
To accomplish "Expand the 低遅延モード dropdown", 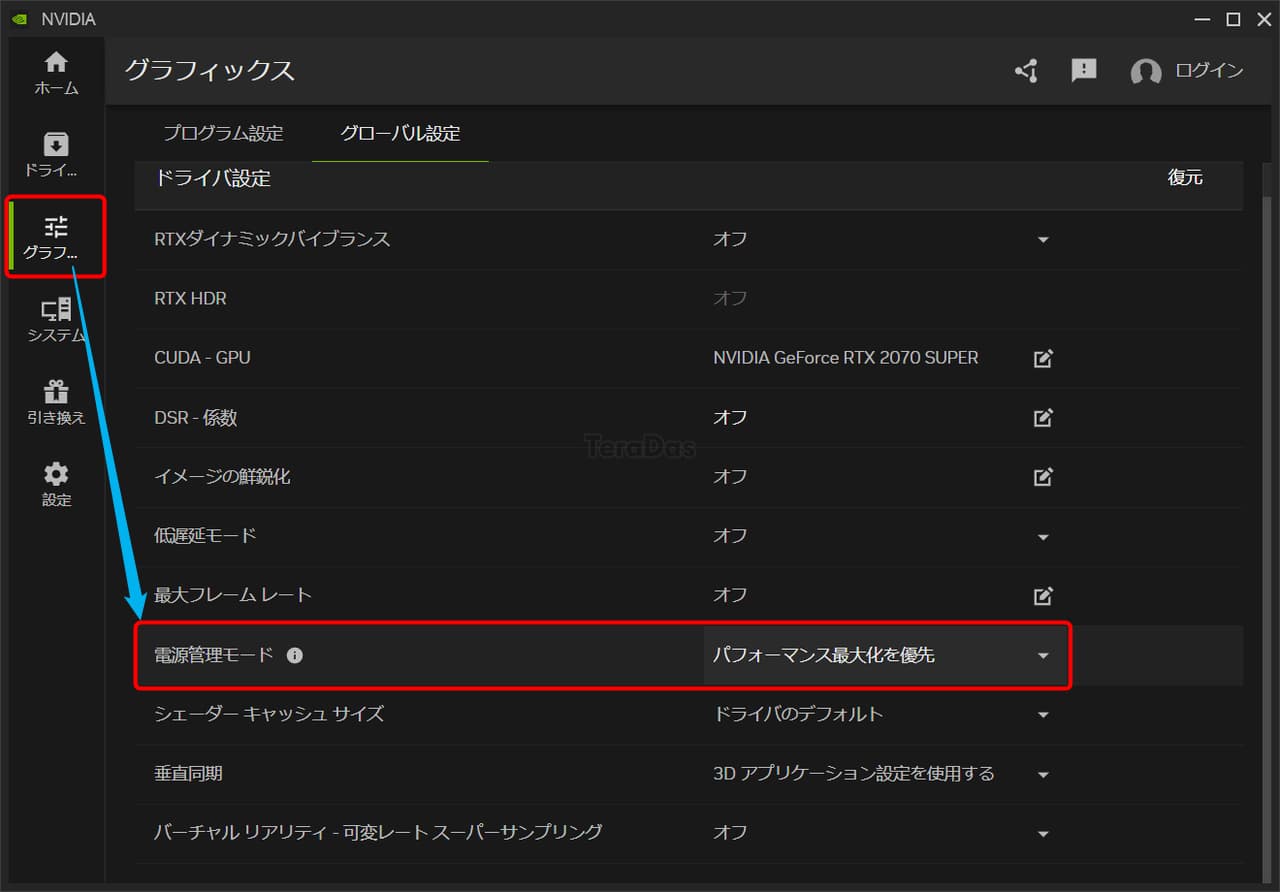I will click(1043, 537).
